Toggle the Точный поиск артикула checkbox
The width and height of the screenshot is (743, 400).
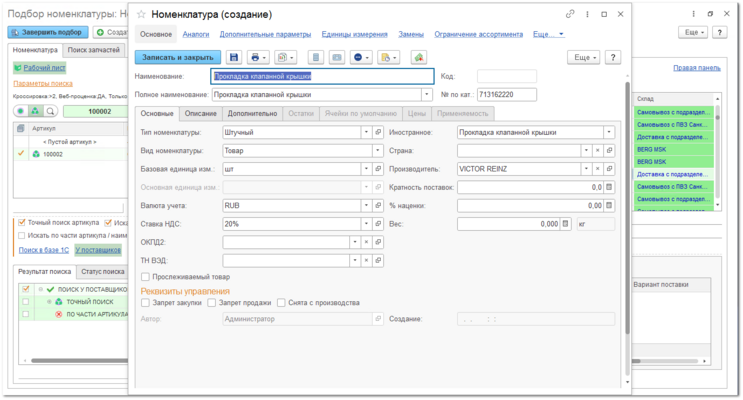(21, 222)
